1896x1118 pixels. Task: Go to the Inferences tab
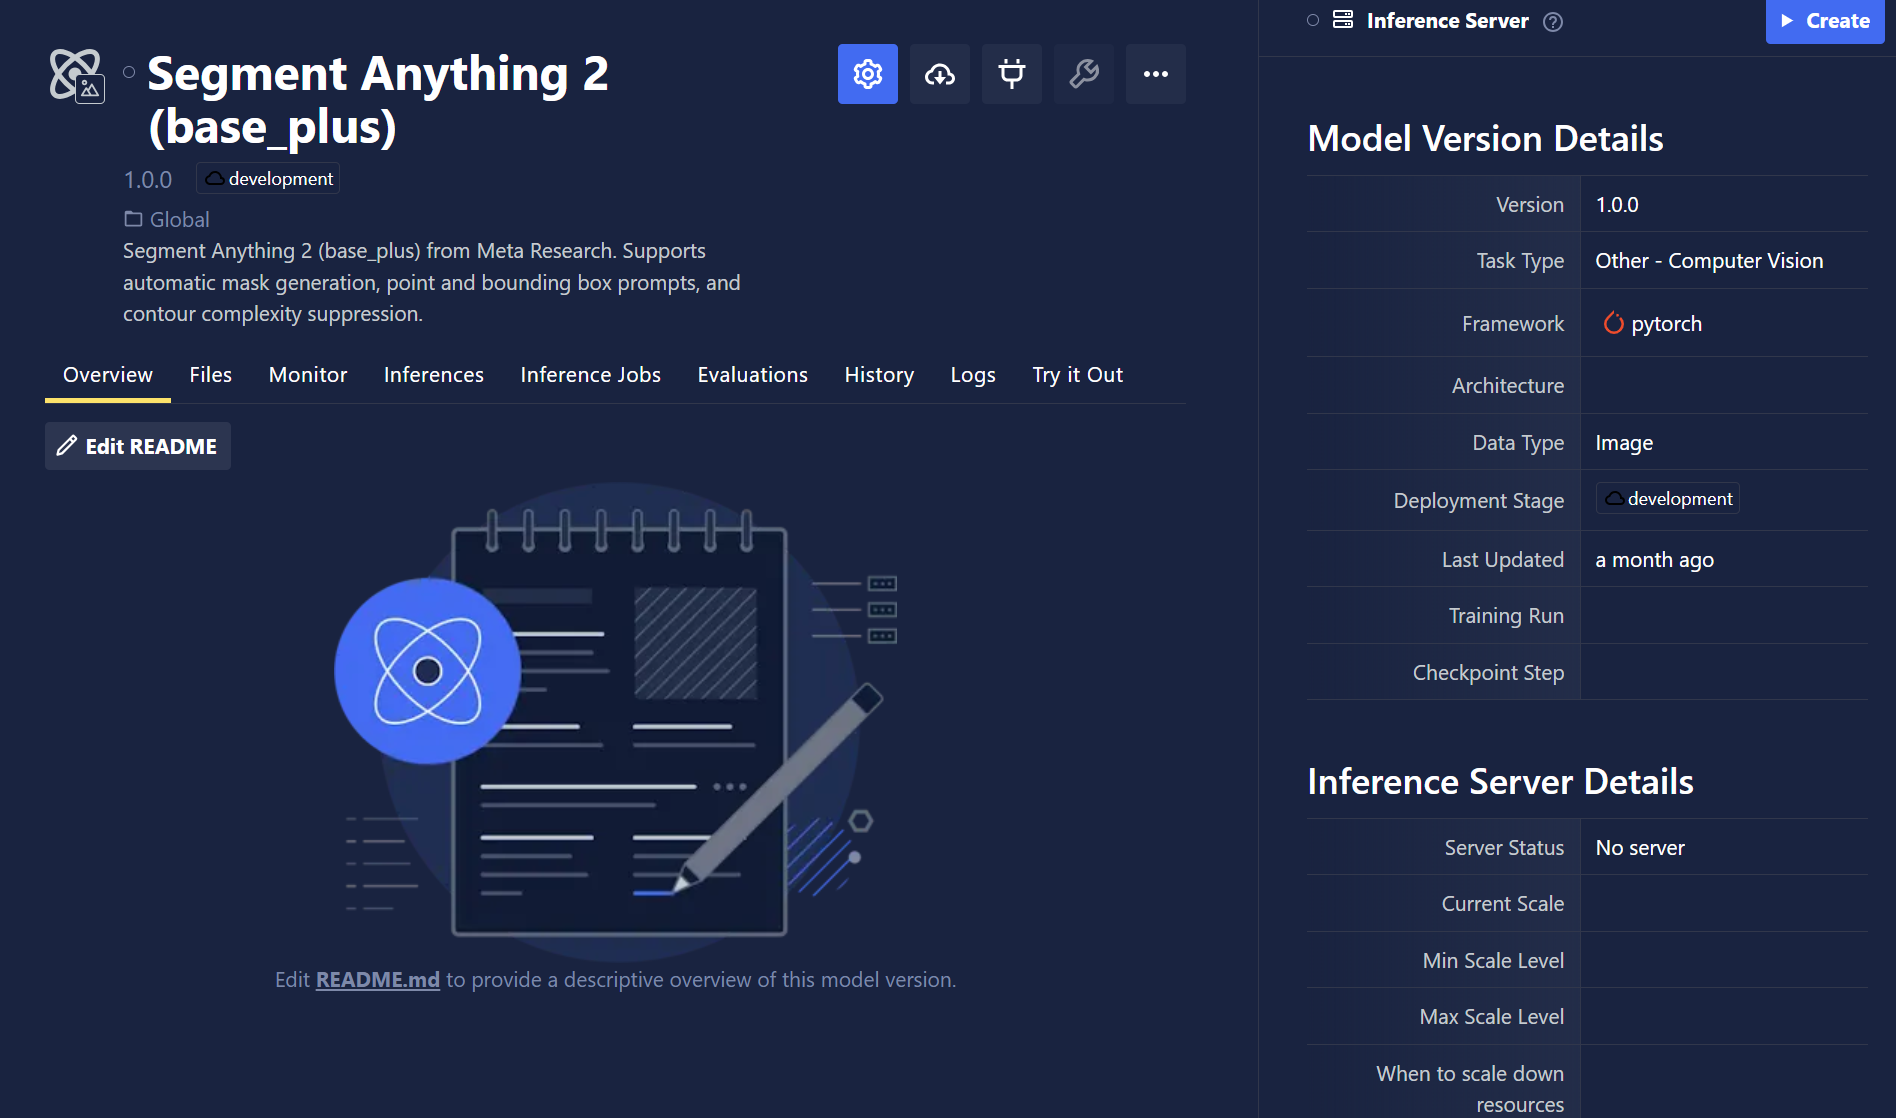434,375
